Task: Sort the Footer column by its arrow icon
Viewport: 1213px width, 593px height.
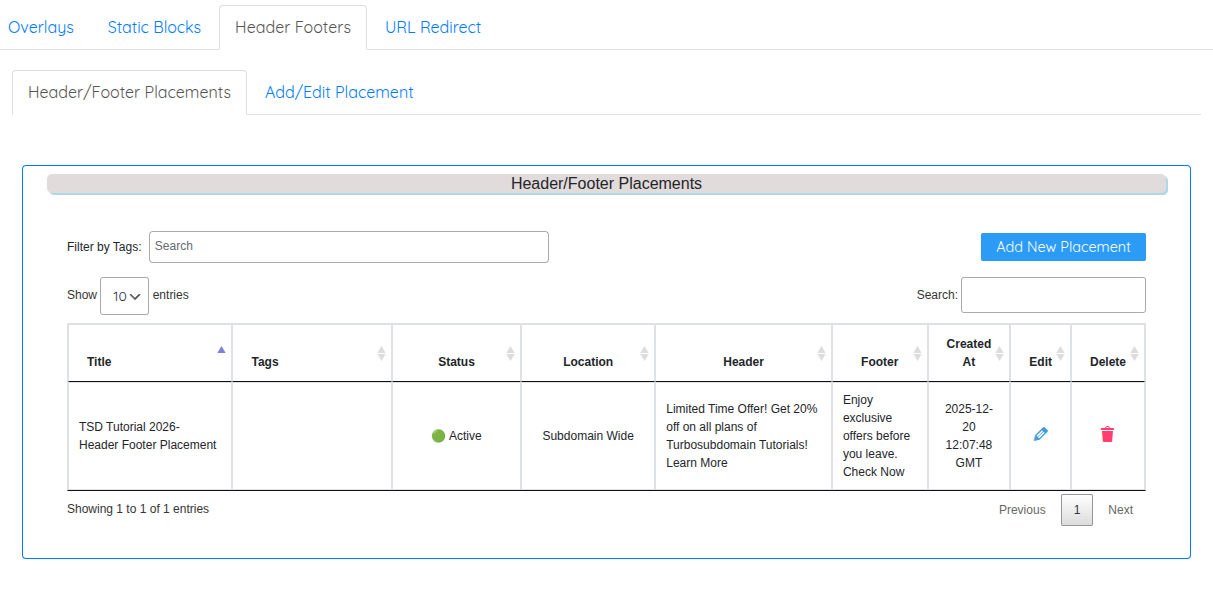Action: (919, 352)
